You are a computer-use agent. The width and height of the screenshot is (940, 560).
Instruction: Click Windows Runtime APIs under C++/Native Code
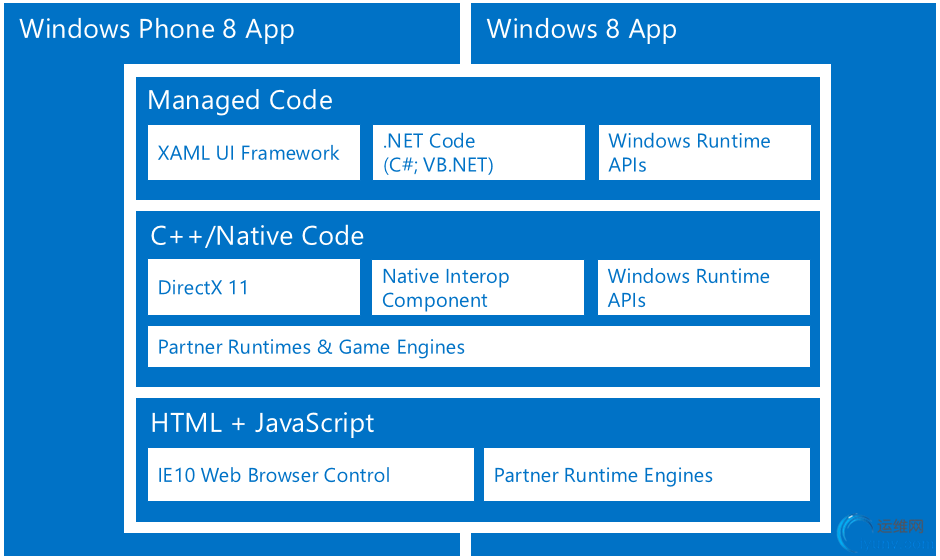pyautogui.click(x=704, y=287)
